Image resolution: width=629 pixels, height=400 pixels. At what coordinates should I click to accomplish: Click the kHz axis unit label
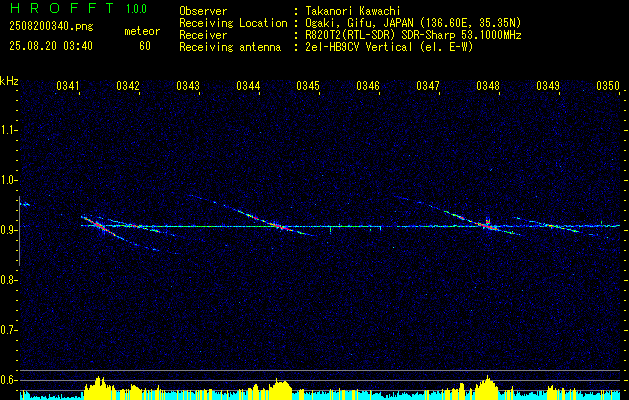pos(10,81)
